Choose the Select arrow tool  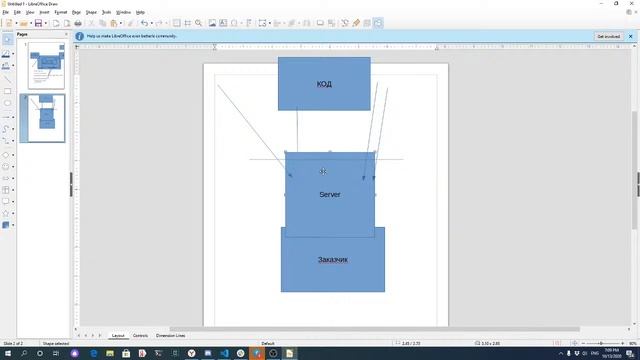tap(7, 40)
